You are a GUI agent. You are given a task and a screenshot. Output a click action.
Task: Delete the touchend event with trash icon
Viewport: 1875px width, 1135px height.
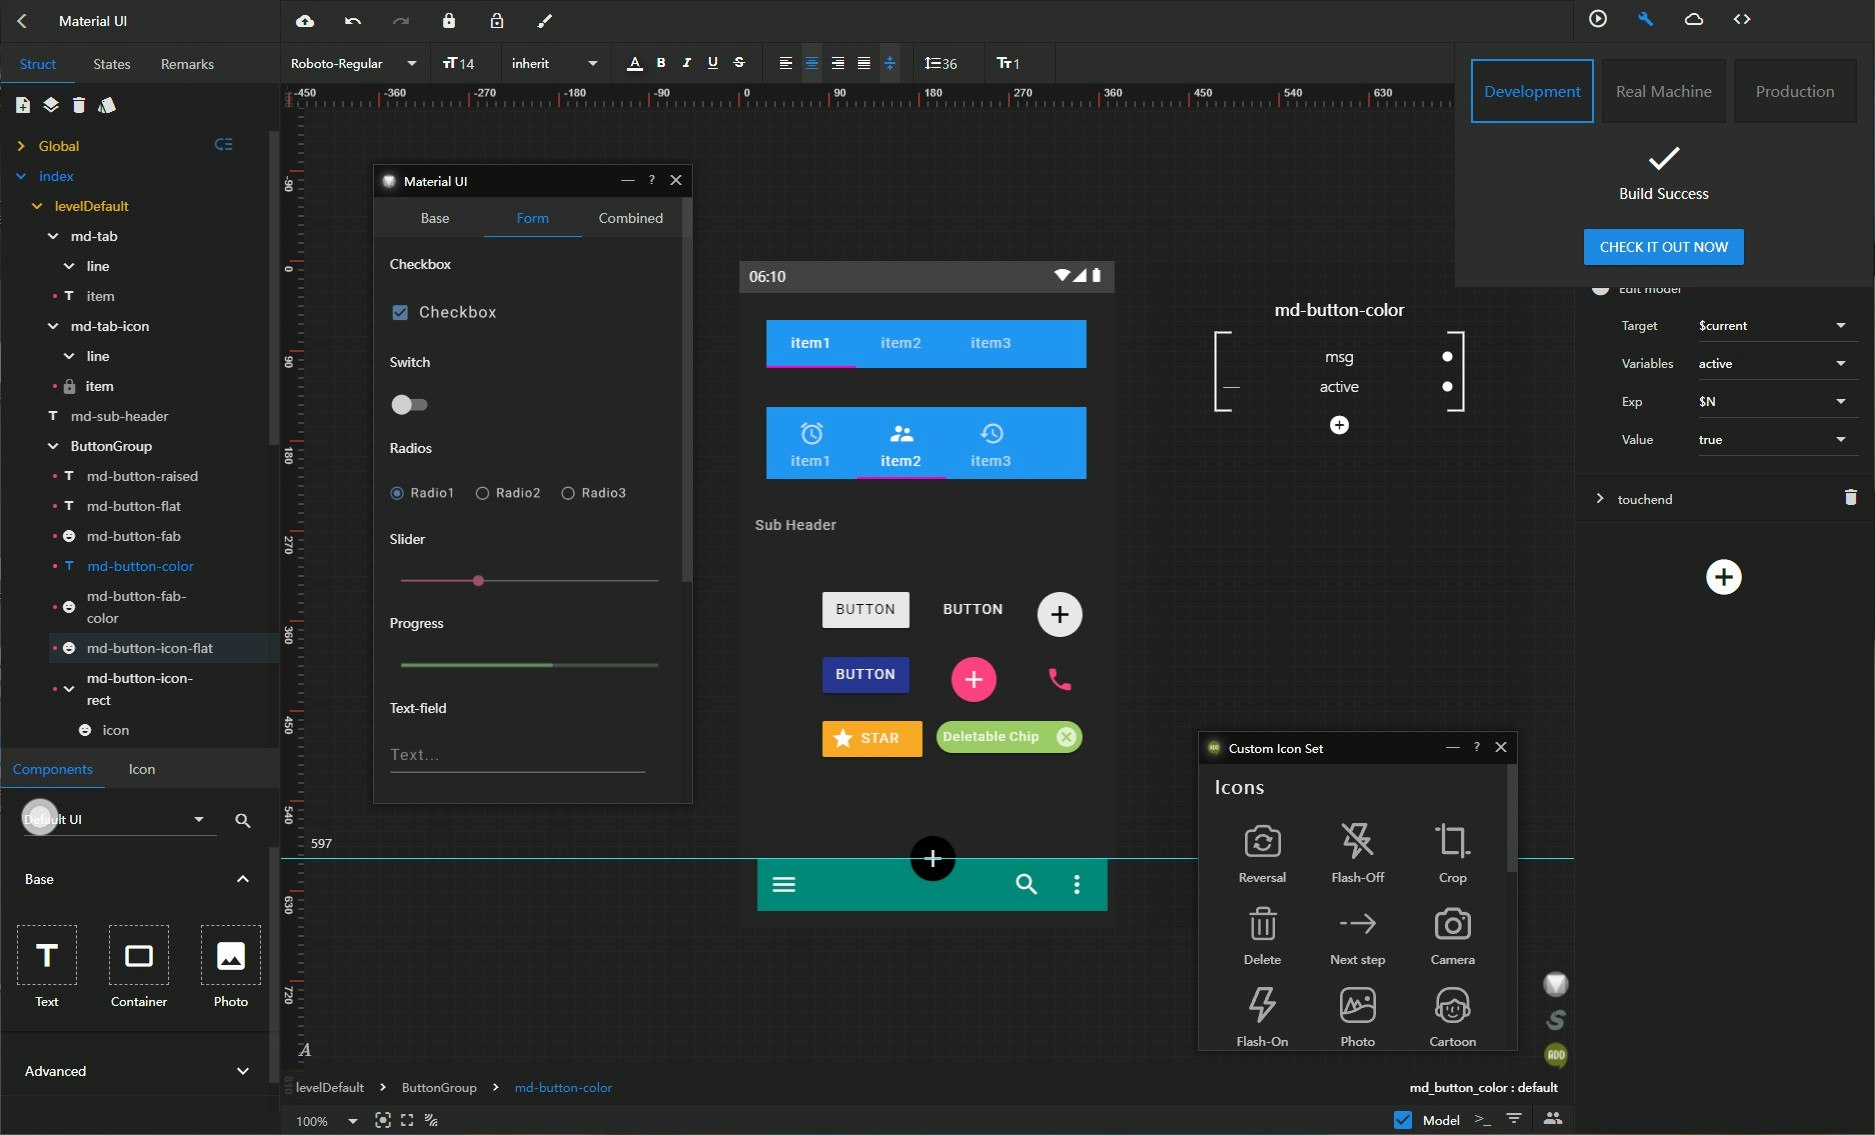[x=1850, y=497]
